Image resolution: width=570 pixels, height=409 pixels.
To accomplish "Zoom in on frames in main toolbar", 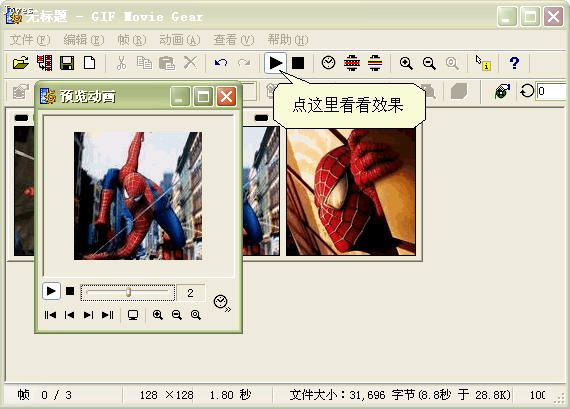I will coord(406,63).
